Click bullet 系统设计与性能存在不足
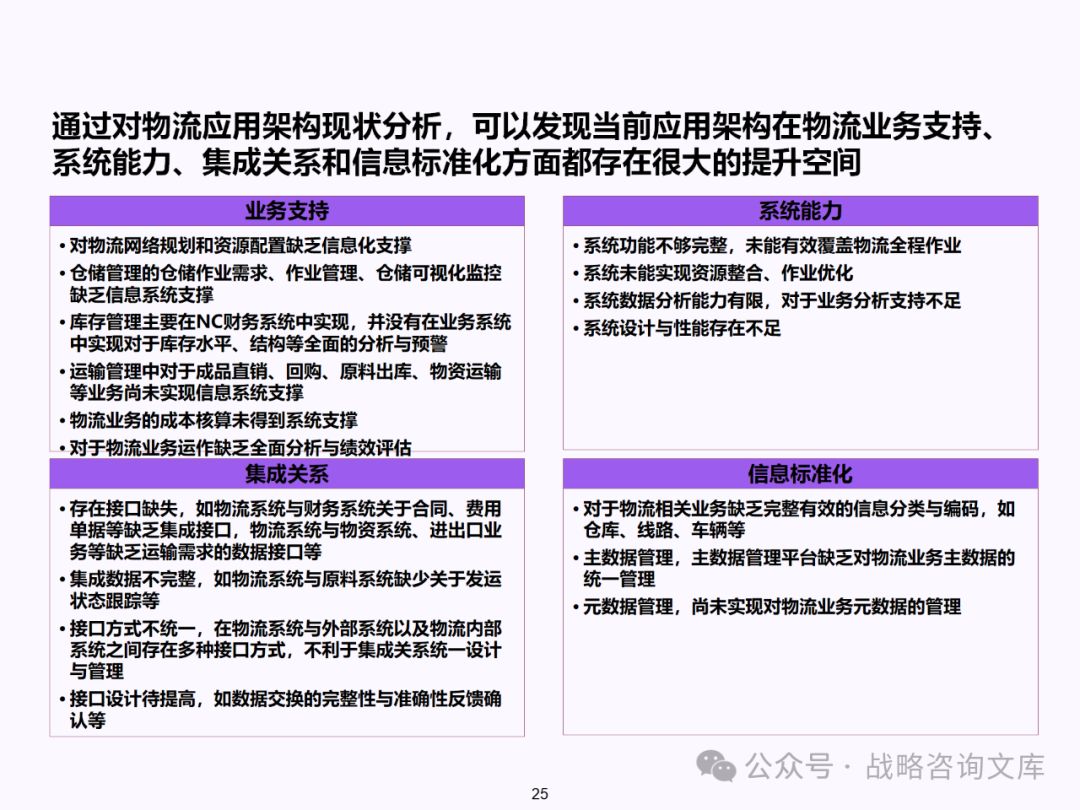This screenshot has width=1080, height=810. 676,328
